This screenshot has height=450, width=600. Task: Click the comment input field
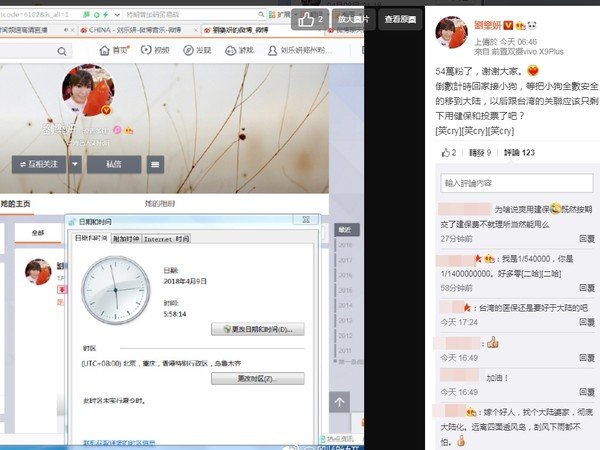pos(517,183)
